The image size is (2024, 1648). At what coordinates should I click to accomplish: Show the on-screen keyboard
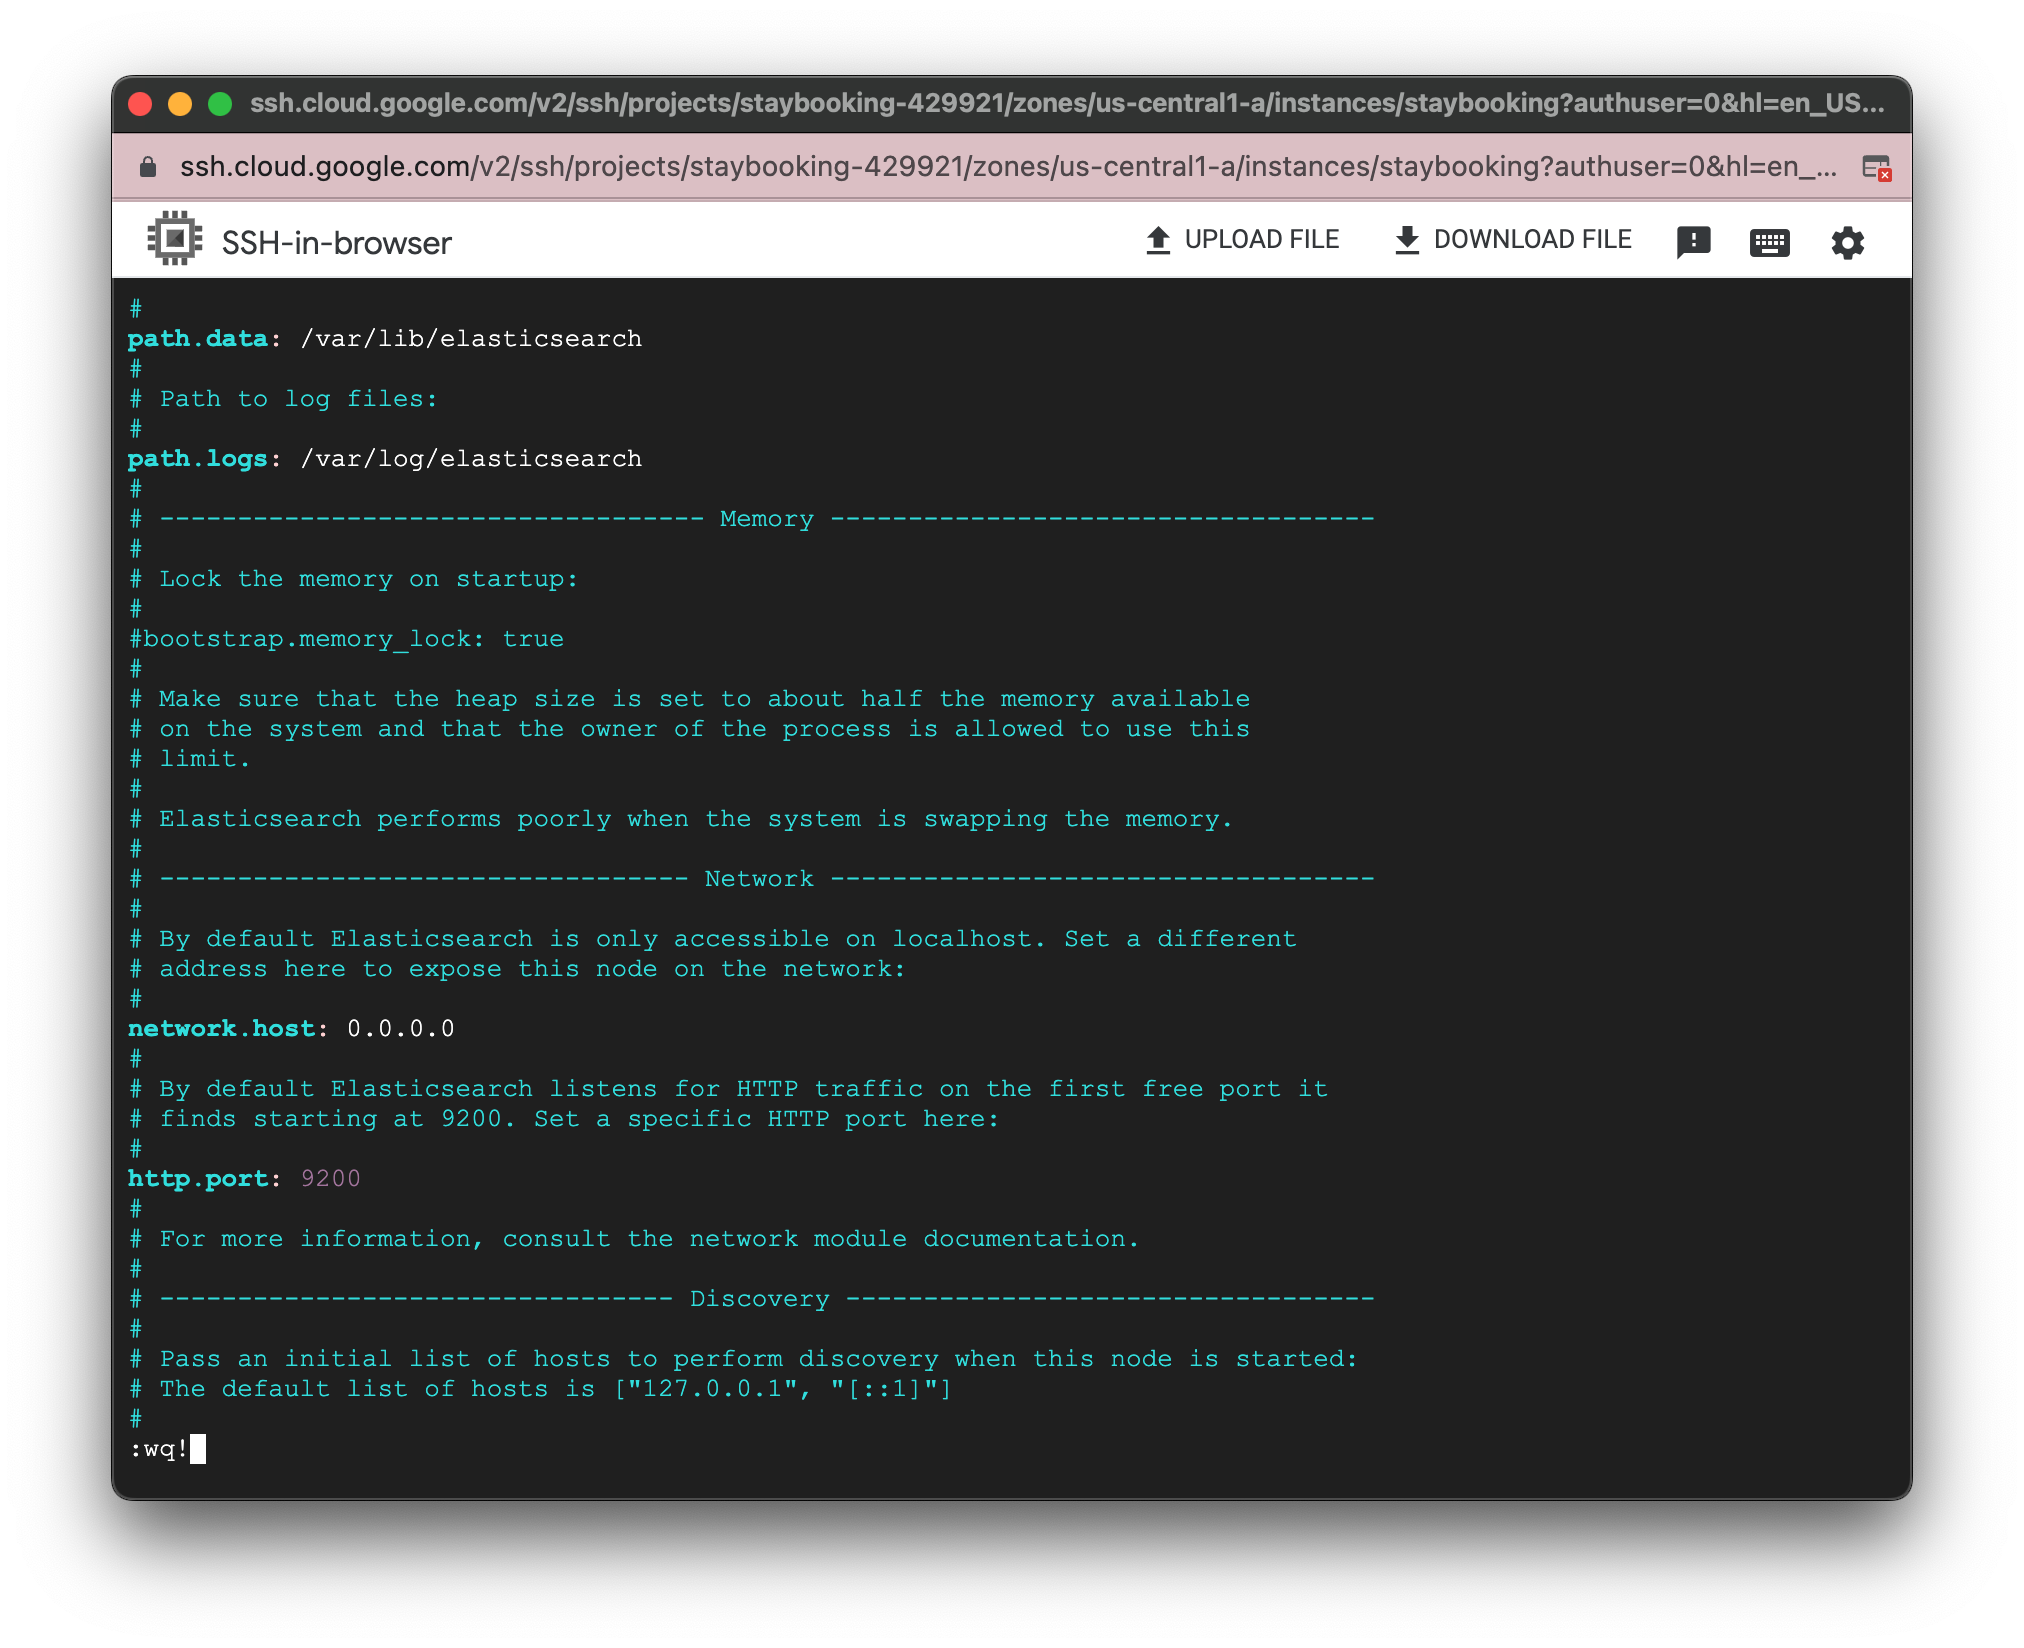coord(1770,241)
